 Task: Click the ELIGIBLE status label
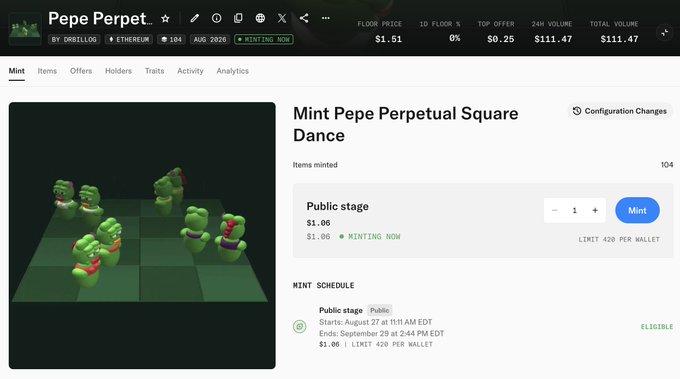click(x=657, y=327)
